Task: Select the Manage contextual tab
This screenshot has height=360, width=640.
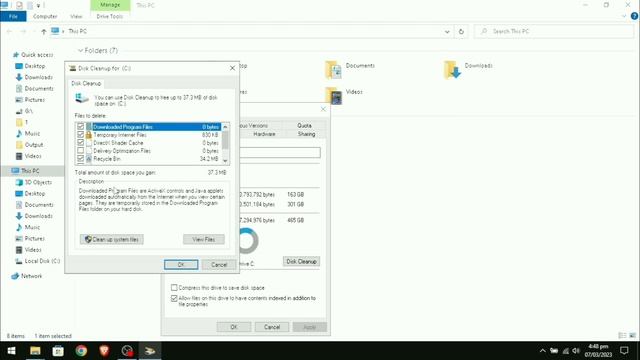Action: [x=110, y=5]
